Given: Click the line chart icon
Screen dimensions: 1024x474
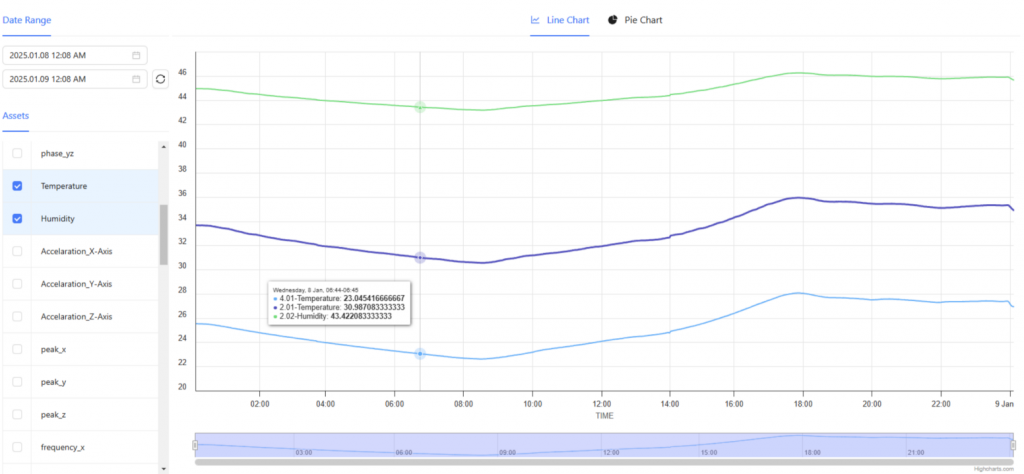Looking at the screenshot, I should coord(535,20).
